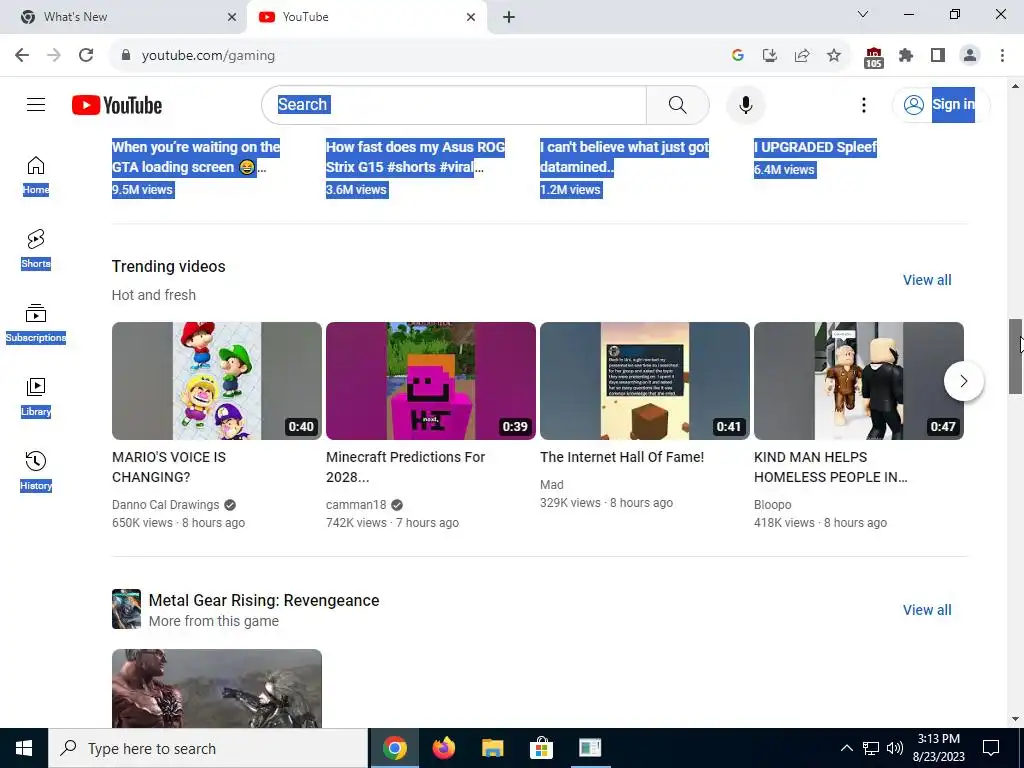Click the Metal Gear Rising game icon
1024x768 pixels.
pyautogui.click(x=126, y=609)
